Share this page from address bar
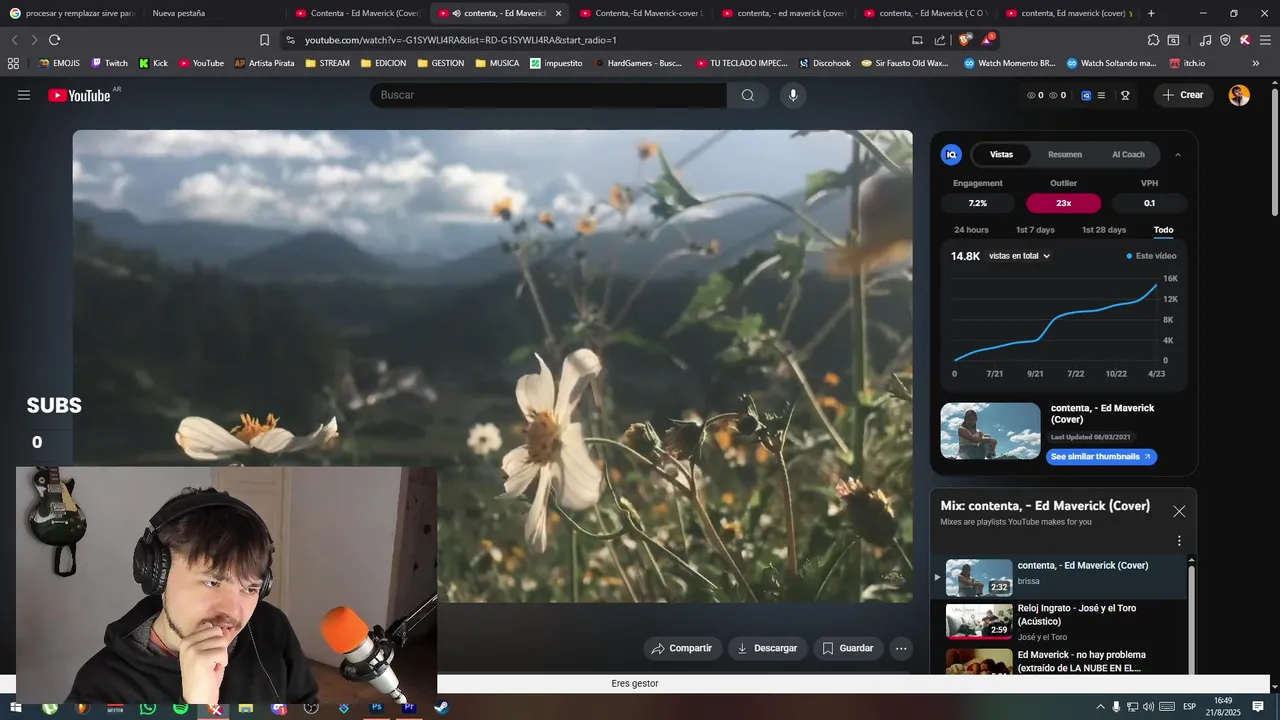The width and height of the screenshot is (1280, 720). pyautogui.click(x=940, y=40)
